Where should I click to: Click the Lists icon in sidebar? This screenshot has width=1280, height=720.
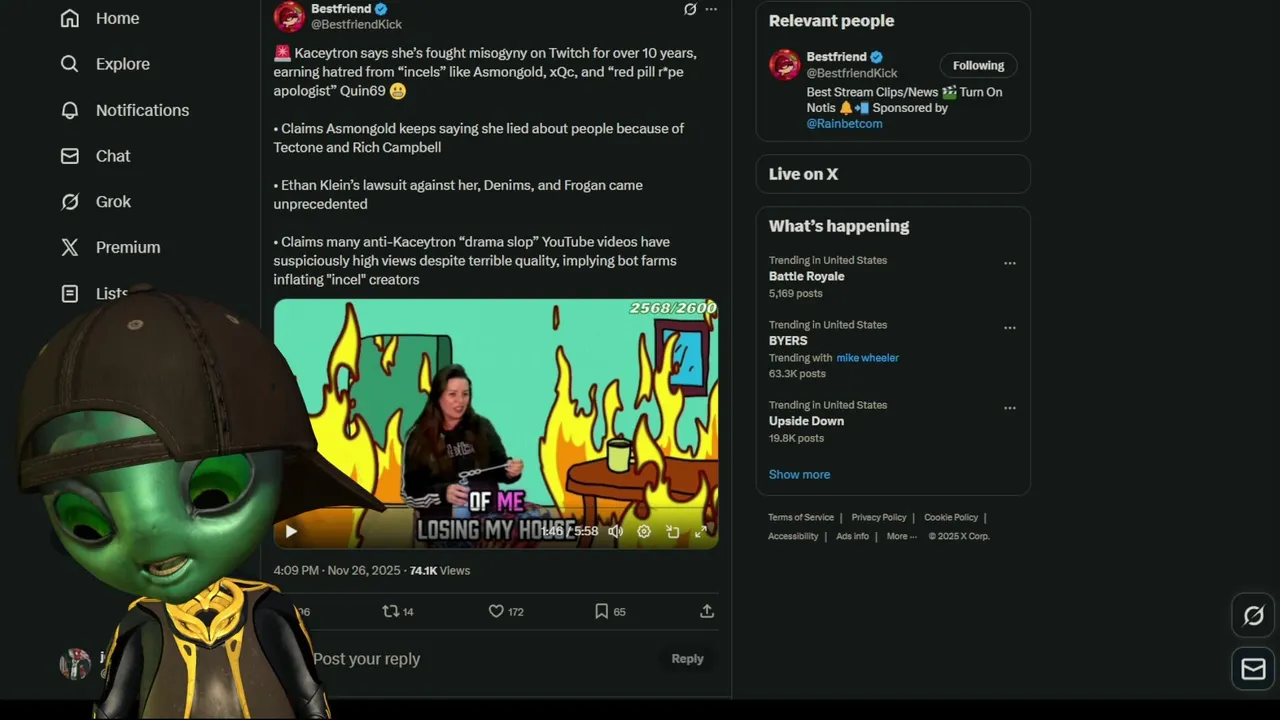click(70, 293)
